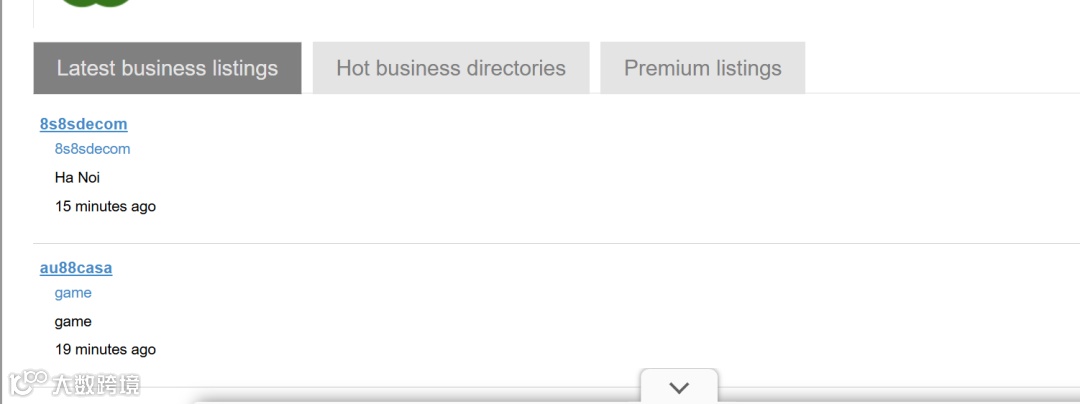Click the Ha Noi location text
The height and width of the screenshot is (404, 1080).
[77, 178]
